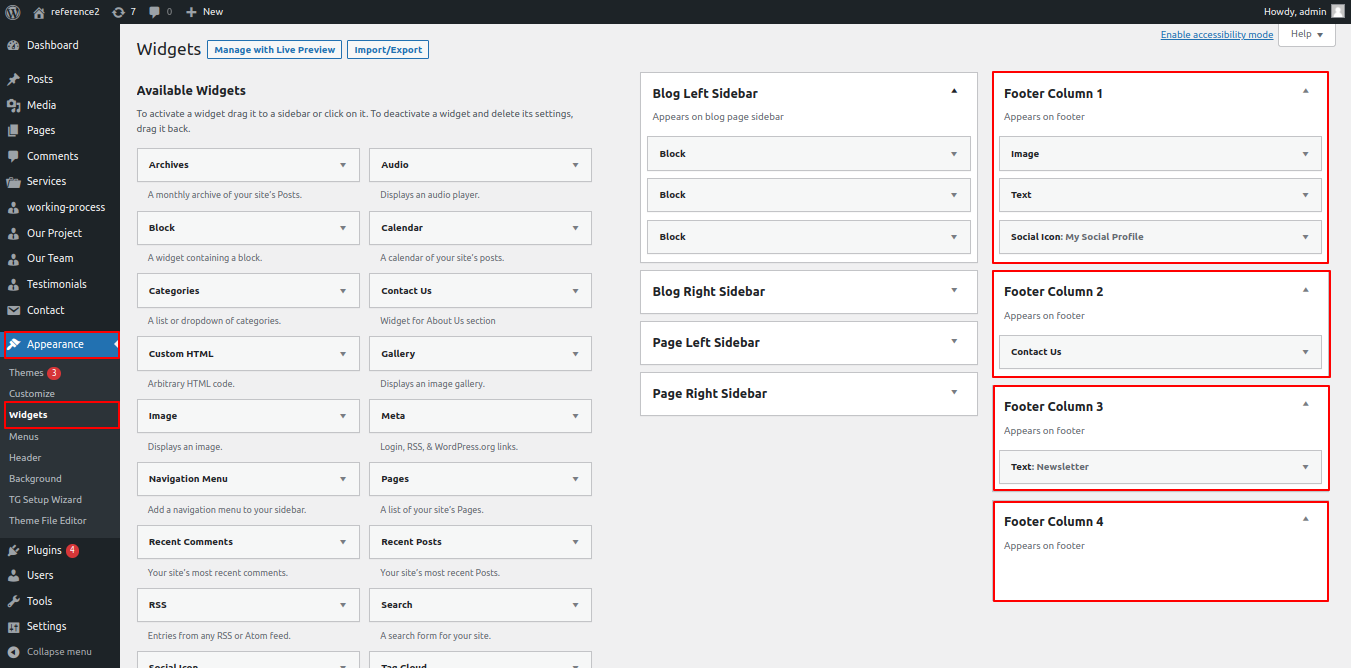This screenshot has height=668, width=1351.
Task: Click Manage with Live Preview button
Action: [x=274, y=50]
